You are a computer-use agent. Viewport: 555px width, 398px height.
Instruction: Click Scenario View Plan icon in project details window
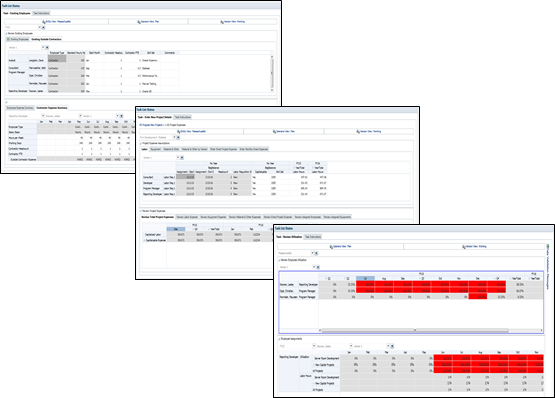coord(274,131)
